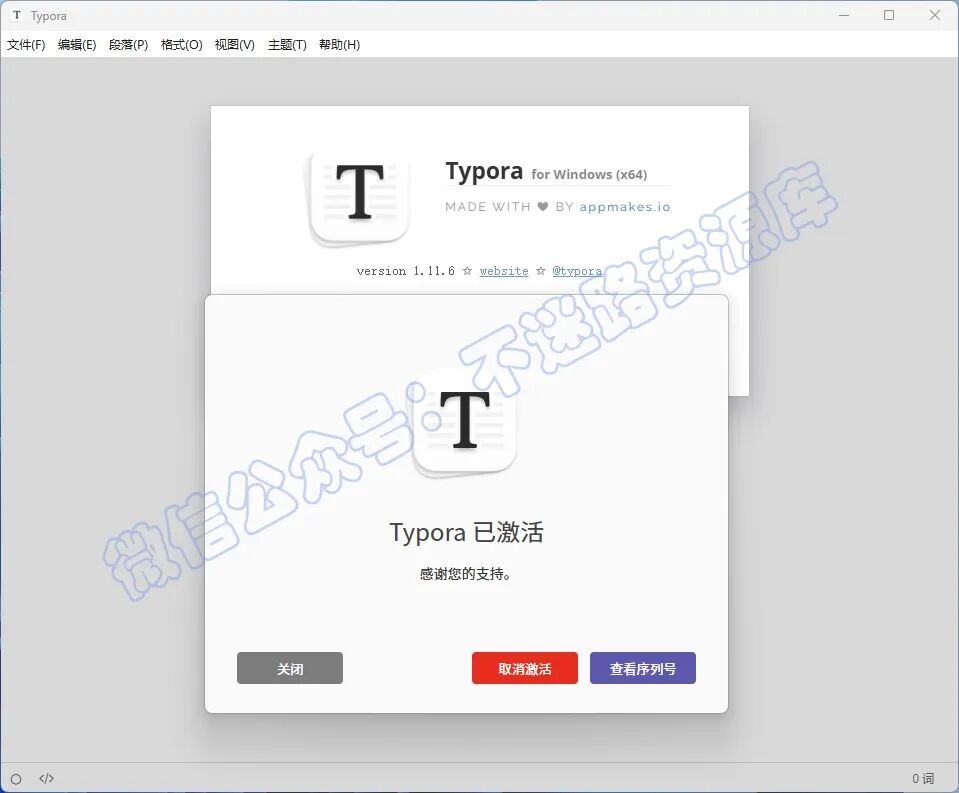Screen dimensions: 959x793
Task: Open the 文件(F) menu
Action: coord(26,45)
